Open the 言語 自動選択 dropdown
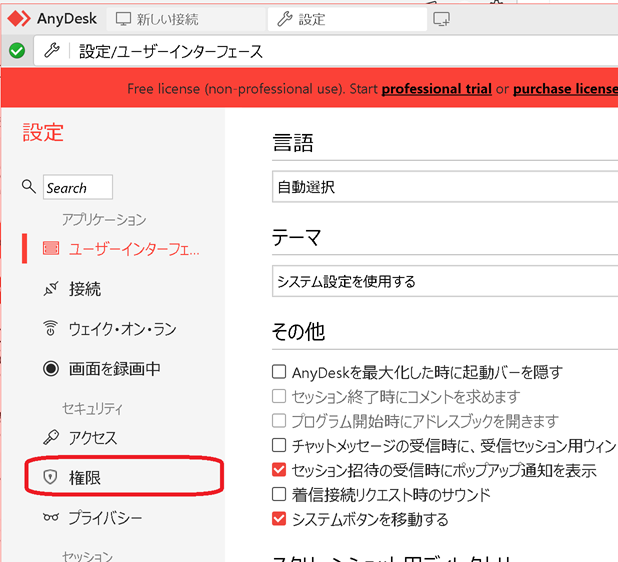This screenshot has height=562, width=618. pyautogui.click(x=445, y=187)
